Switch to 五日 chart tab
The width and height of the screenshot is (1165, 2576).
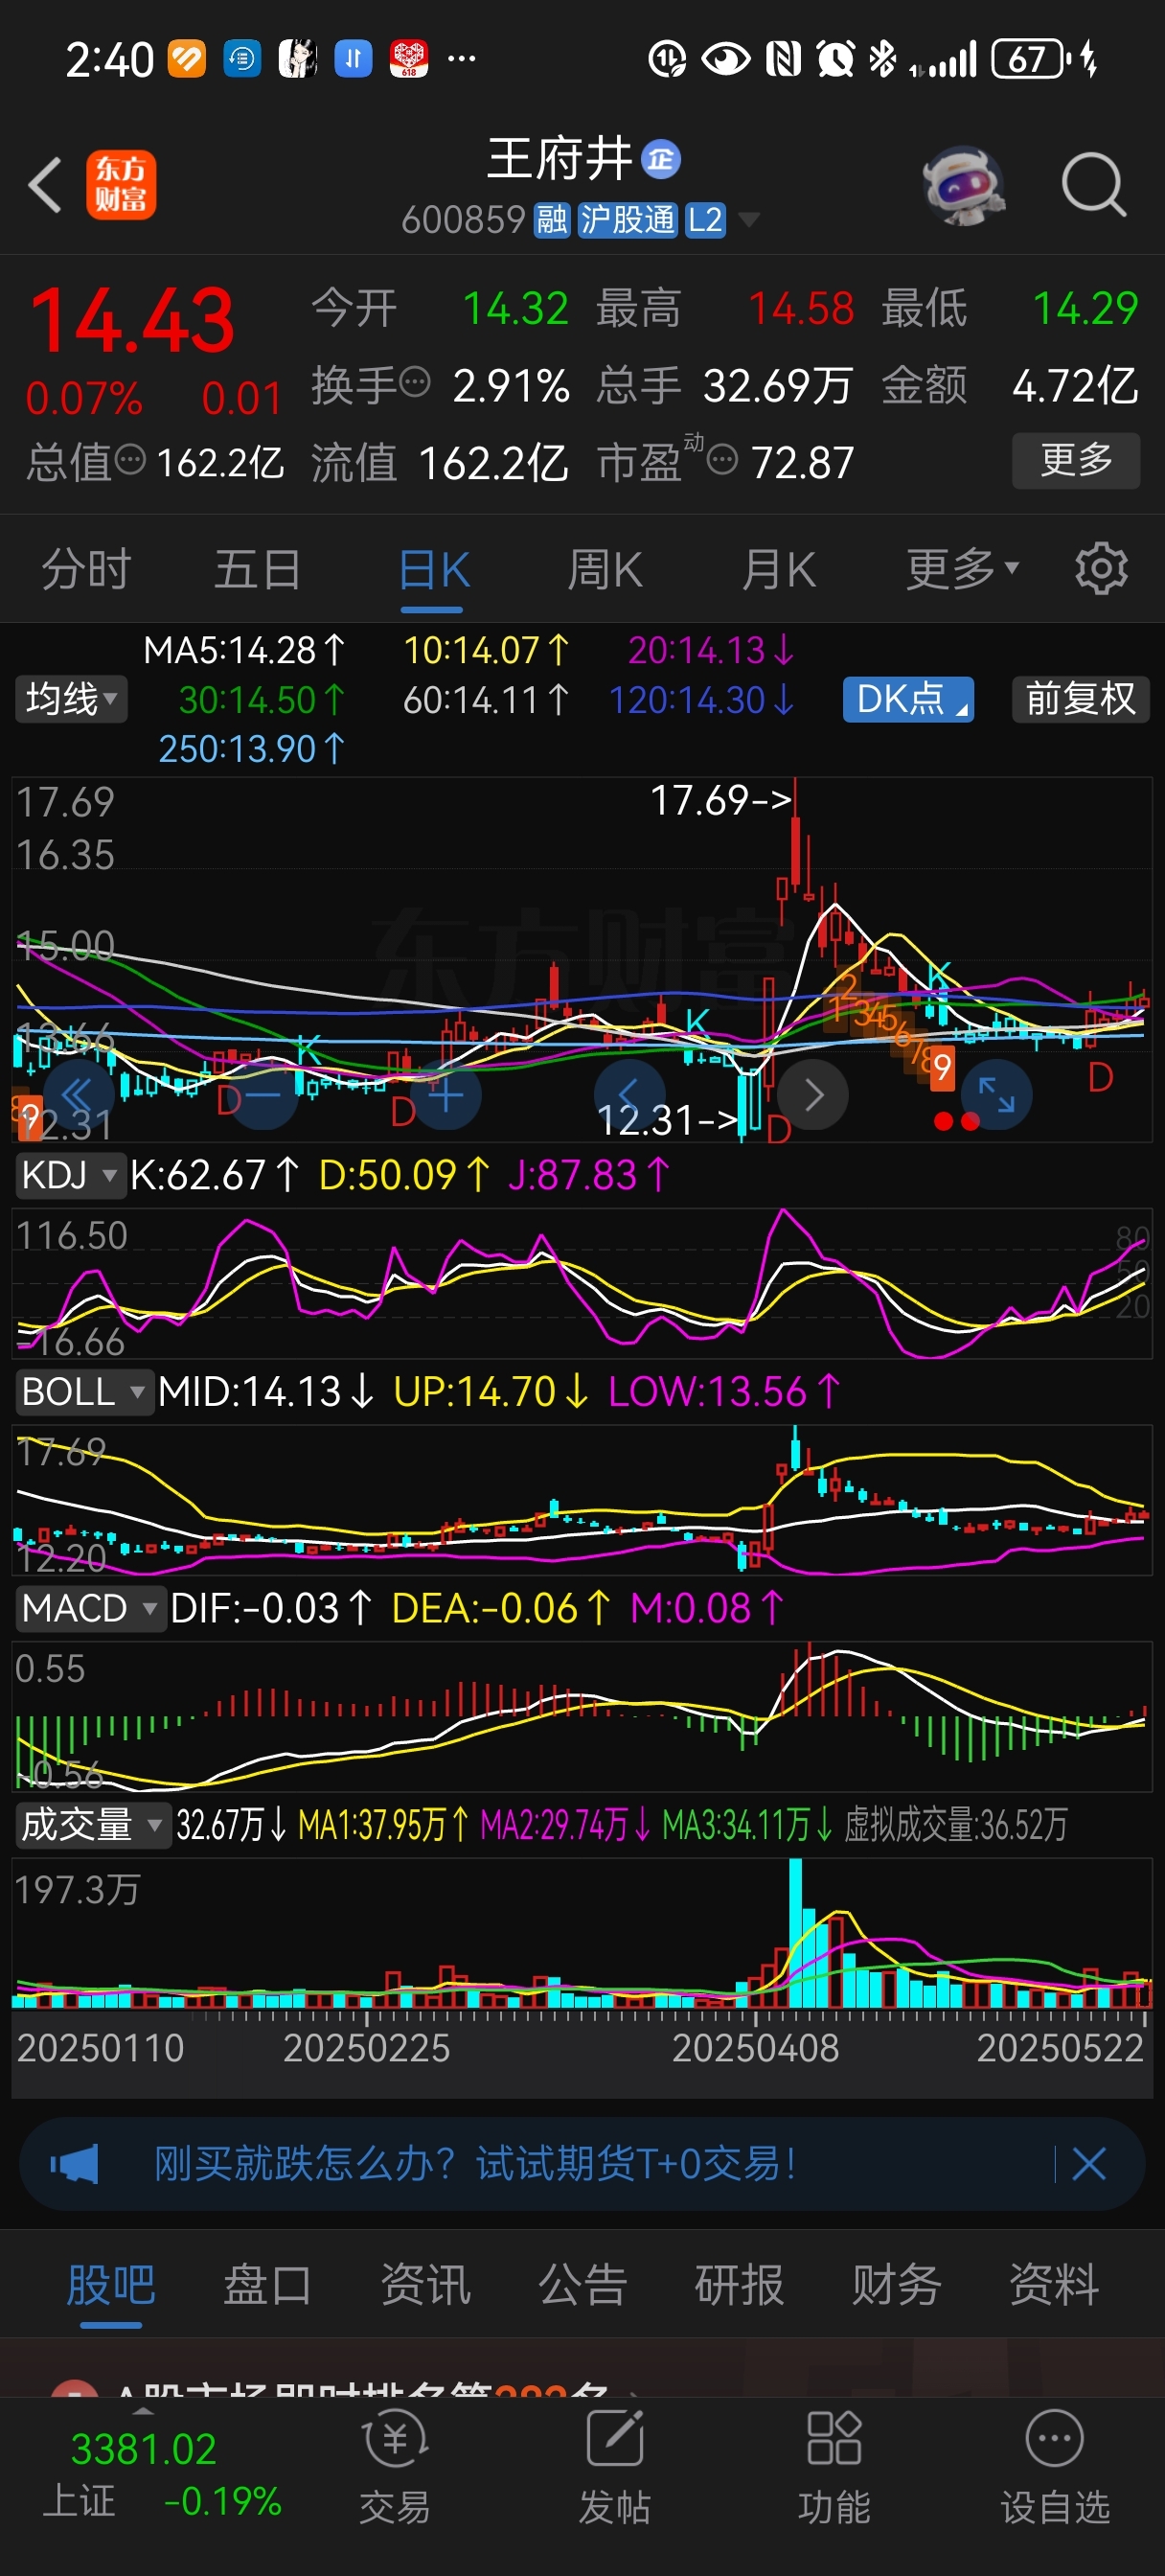point(258,569)
